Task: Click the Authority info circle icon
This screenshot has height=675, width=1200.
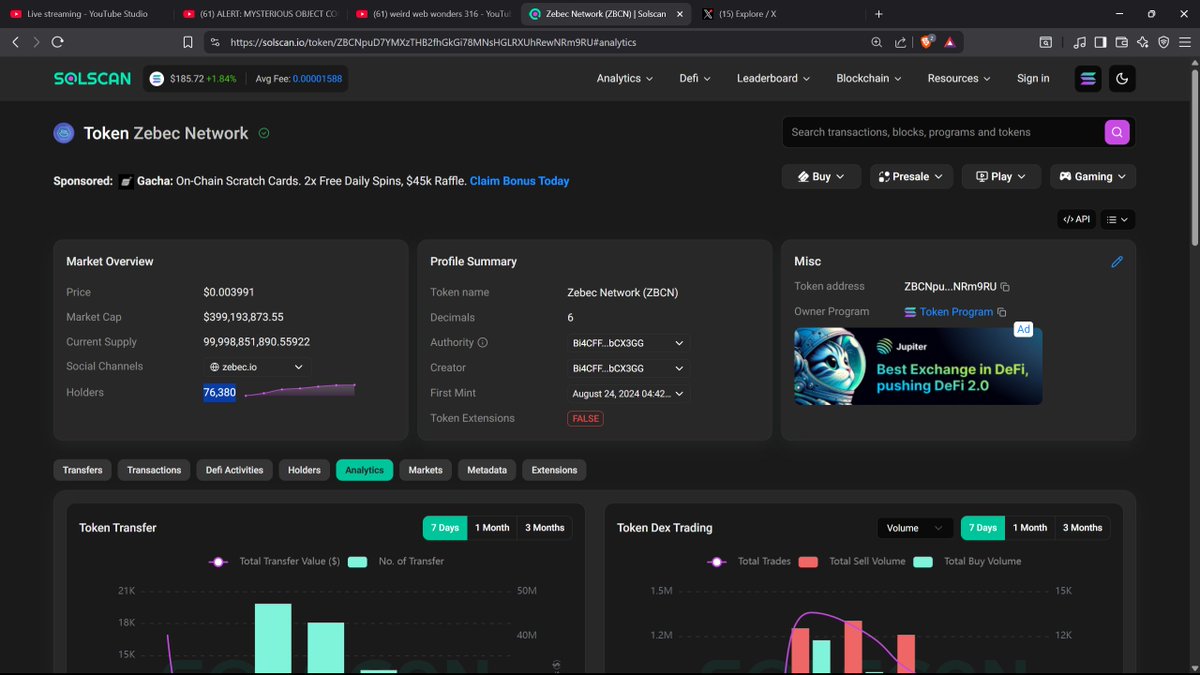Action: click(x=483, y=343)
